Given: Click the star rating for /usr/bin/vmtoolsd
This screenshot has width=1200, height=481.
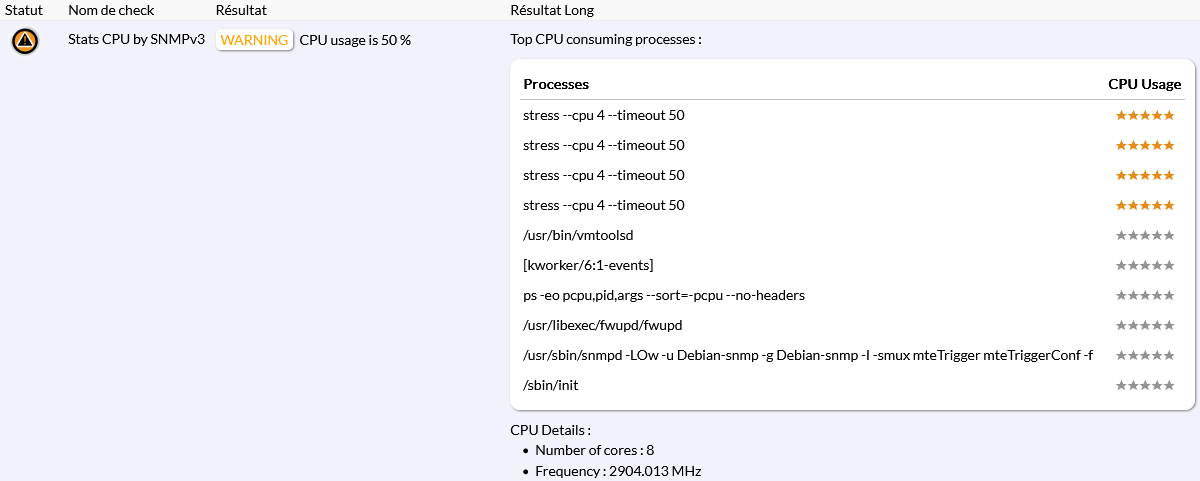Looking at the screenshot, I should (1144, 236).
